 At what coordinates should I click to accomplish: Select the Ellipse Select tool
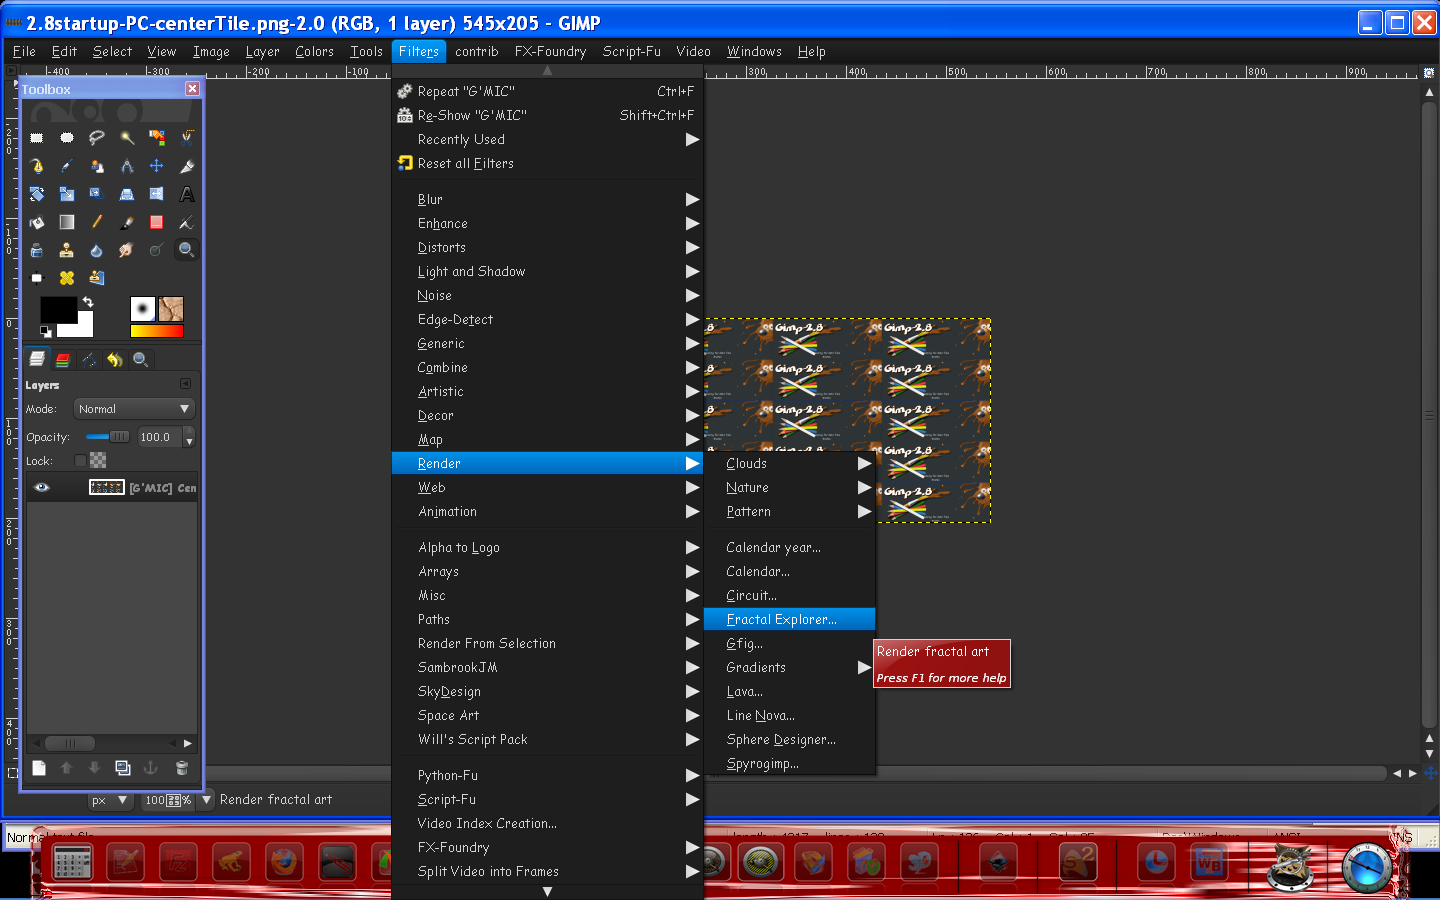click(x=67, y=138)
